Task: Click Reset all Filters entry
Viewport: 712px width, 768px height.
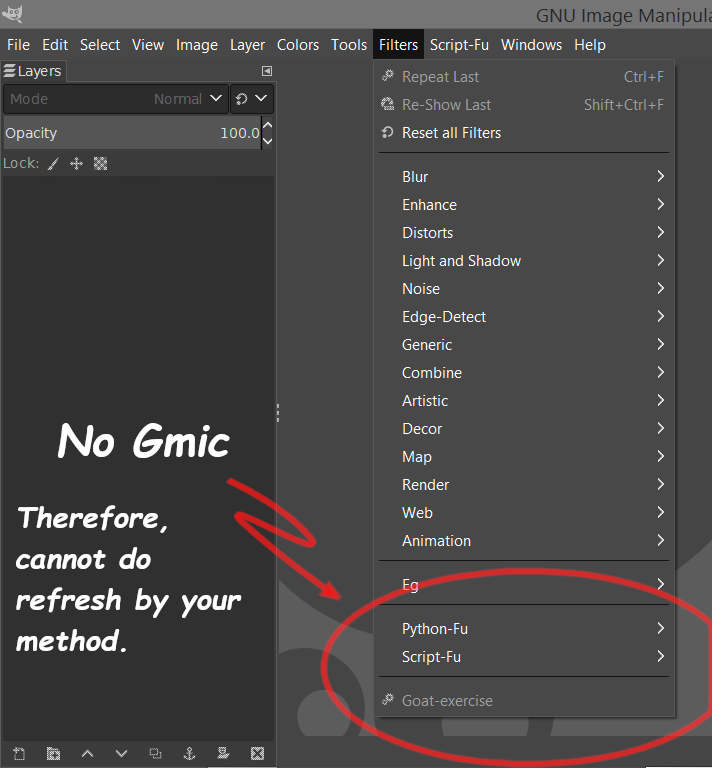Action: point(524,133)
